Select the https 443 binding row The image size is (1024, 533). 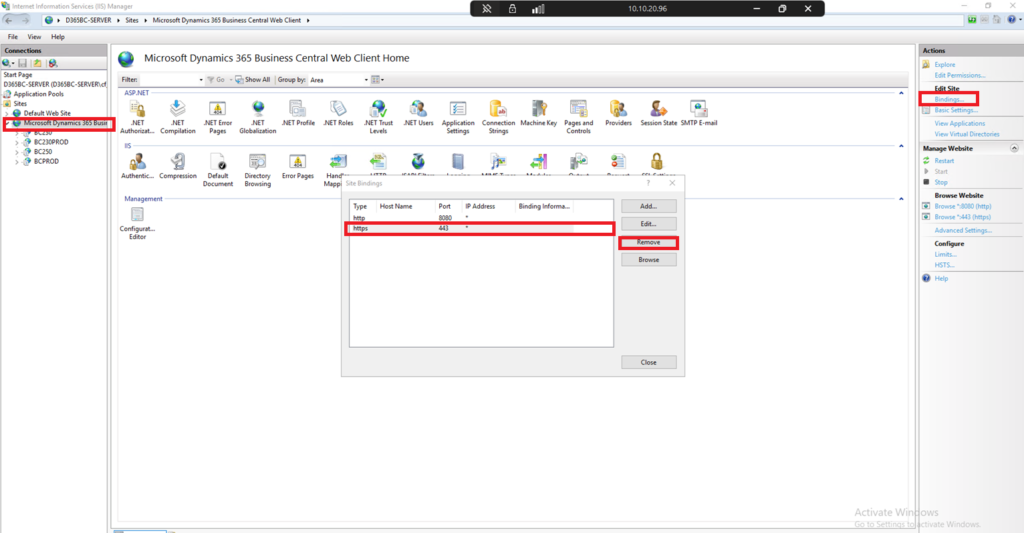coord(481,229)
